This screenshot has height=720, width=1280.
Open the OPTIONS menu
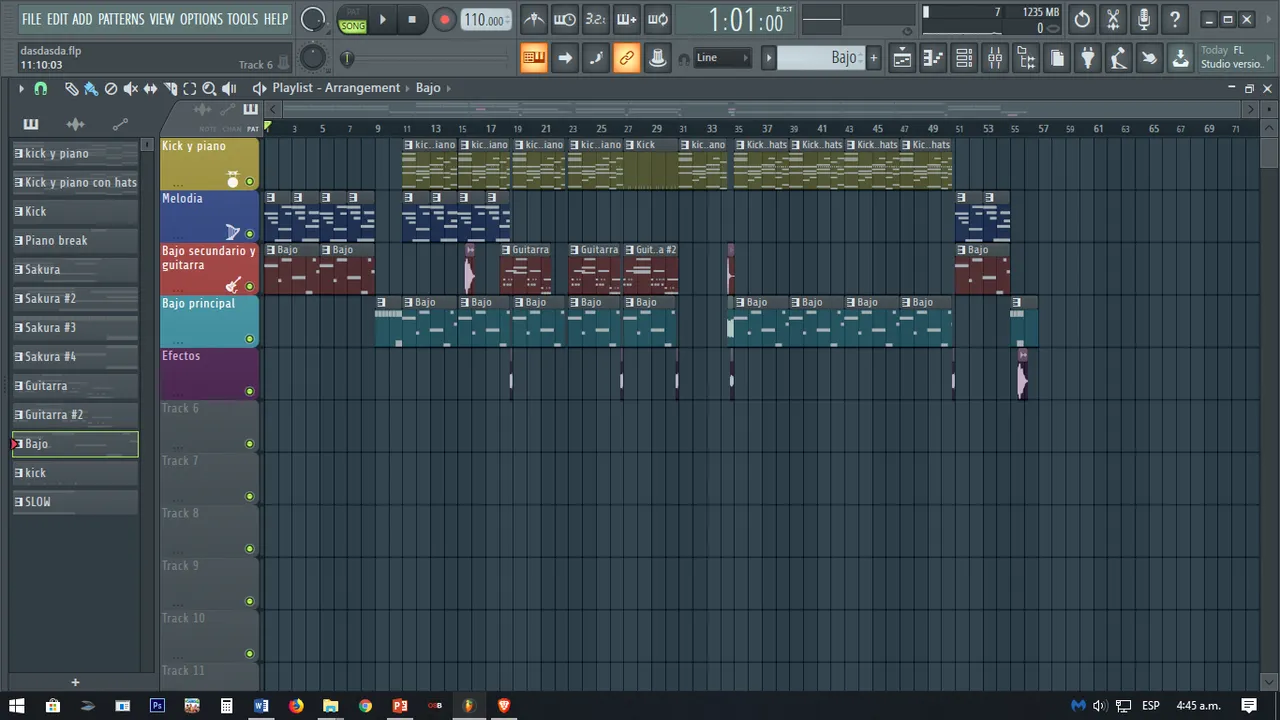201,19
